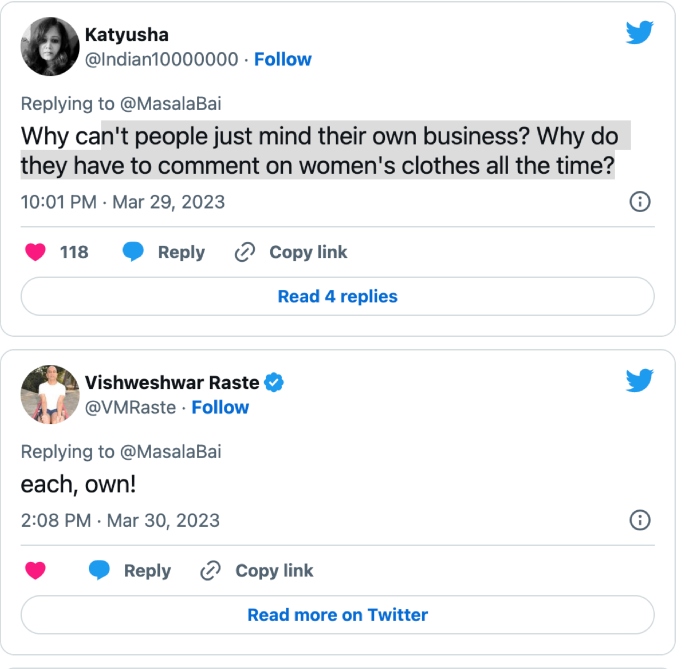
Task: Copy link to Katyusha's tweet
Action: (x=291, y=252)
